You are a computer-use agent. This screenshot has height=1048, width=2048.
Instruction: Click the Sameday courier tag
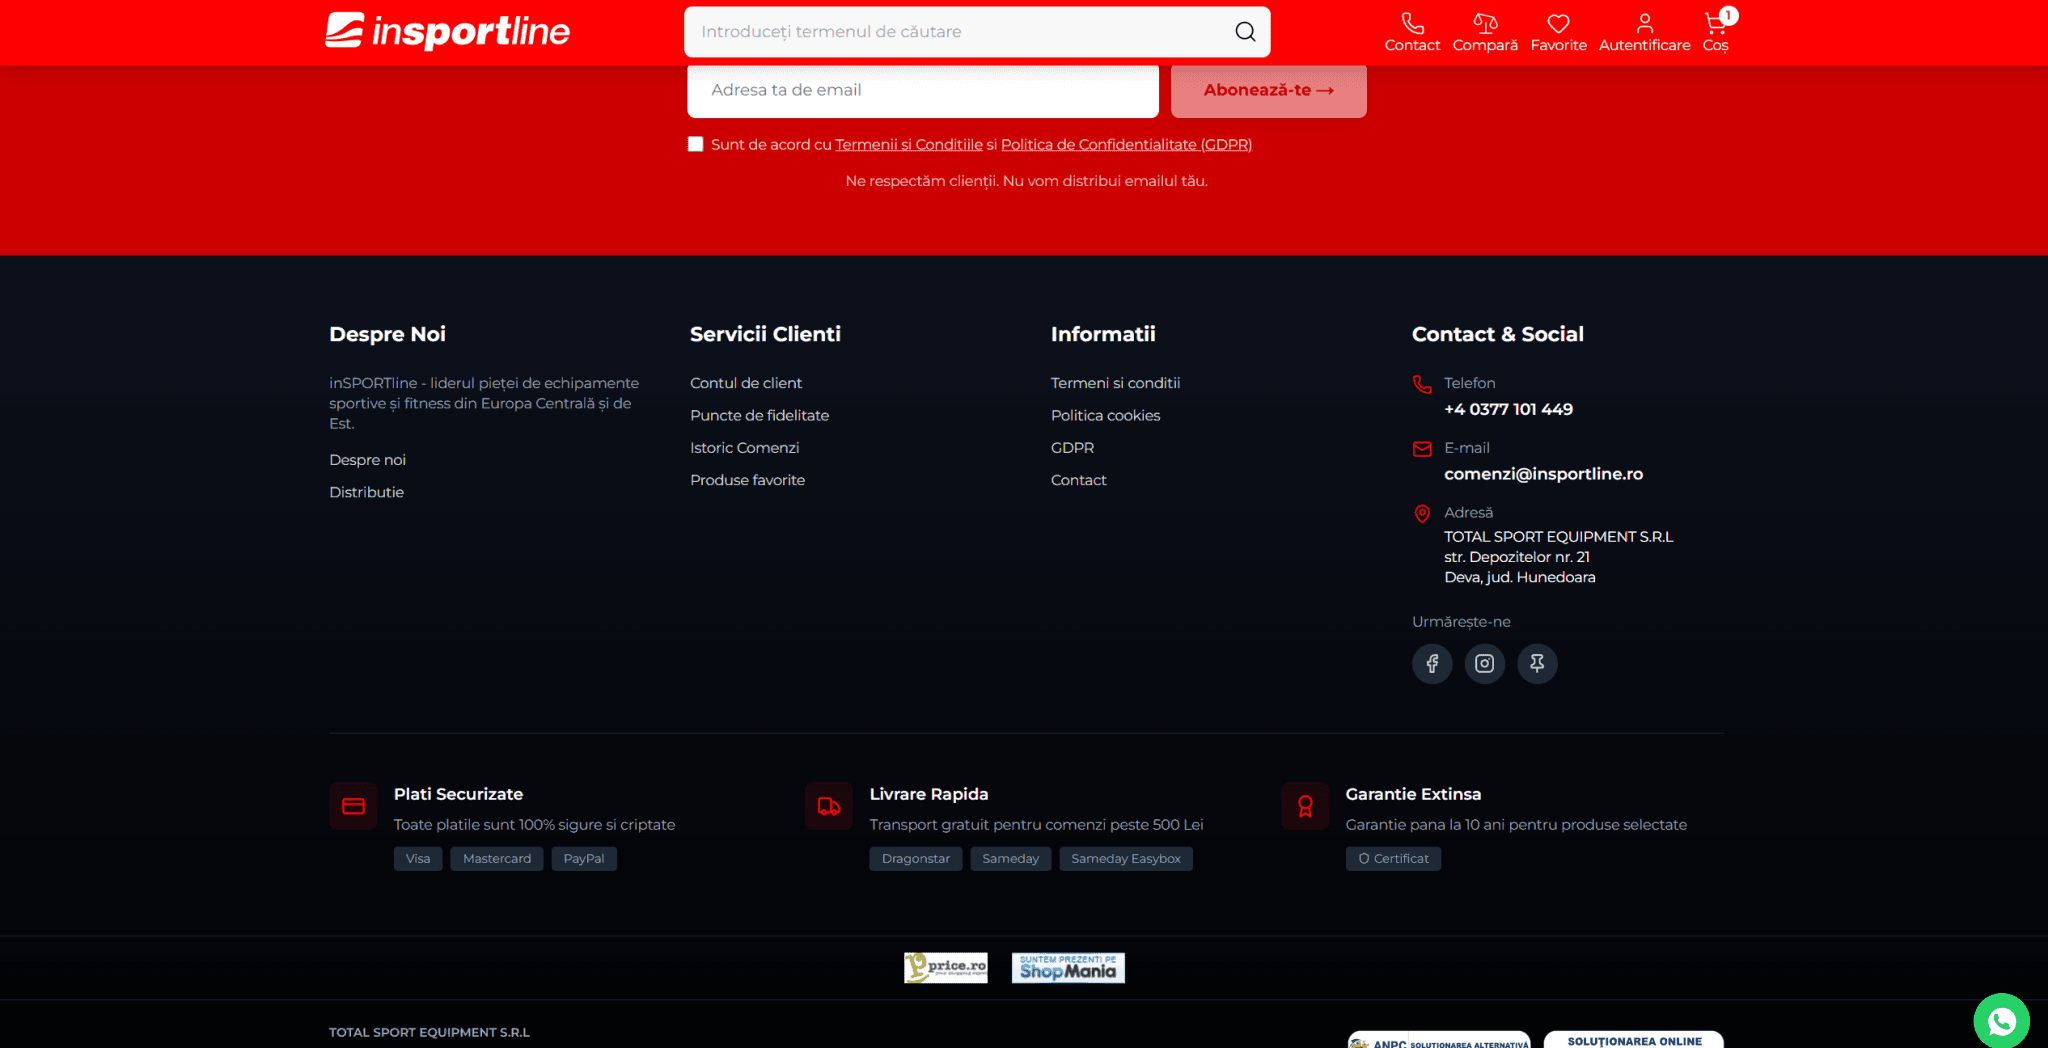(x=1010, y=859)
